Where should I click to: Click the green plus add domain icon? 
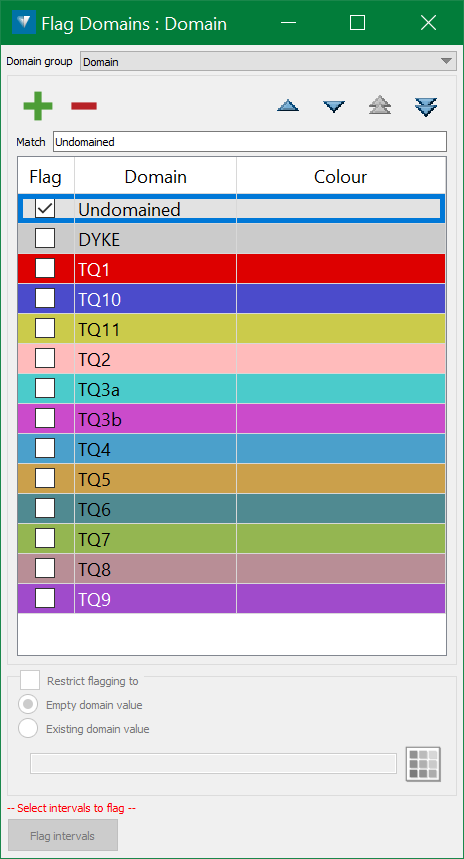coord(38,106)
